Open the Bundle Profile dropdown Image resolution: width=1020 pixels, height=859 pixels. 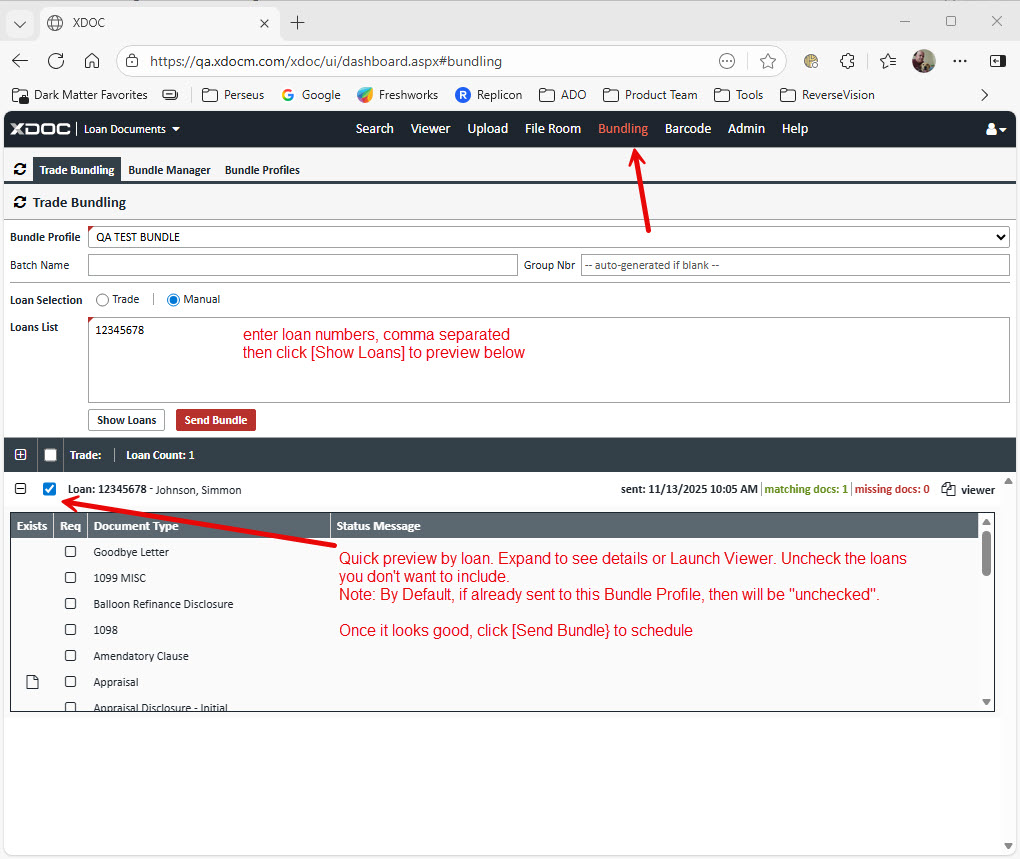pyautogui.click(x=548, y=237)
